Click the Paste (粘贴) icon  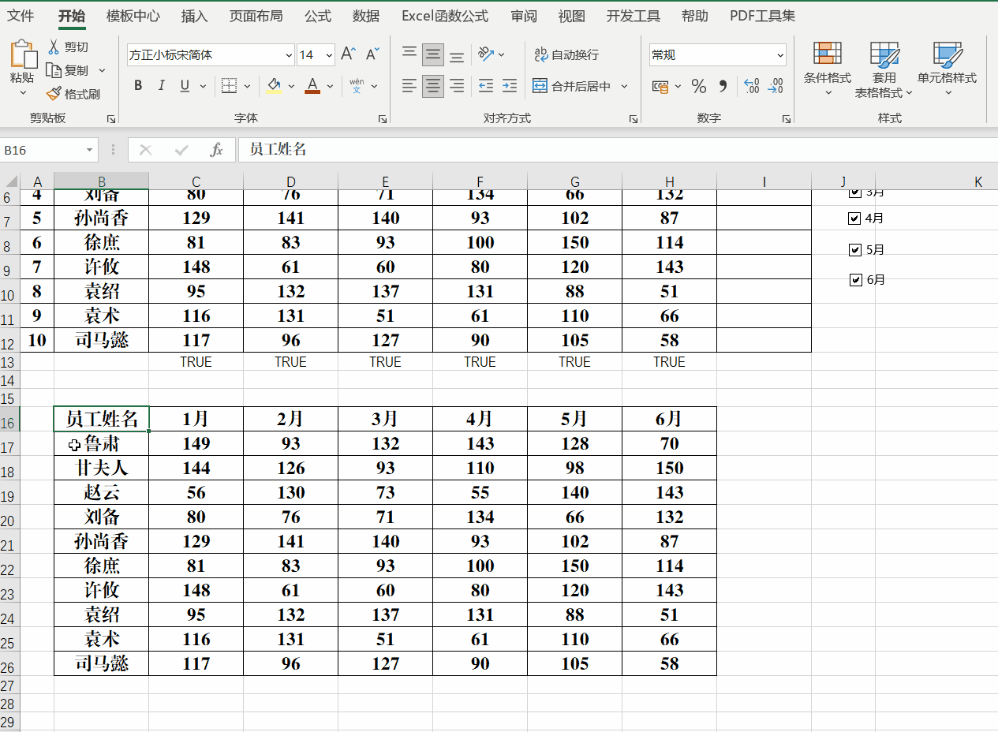tap(23, 55)
